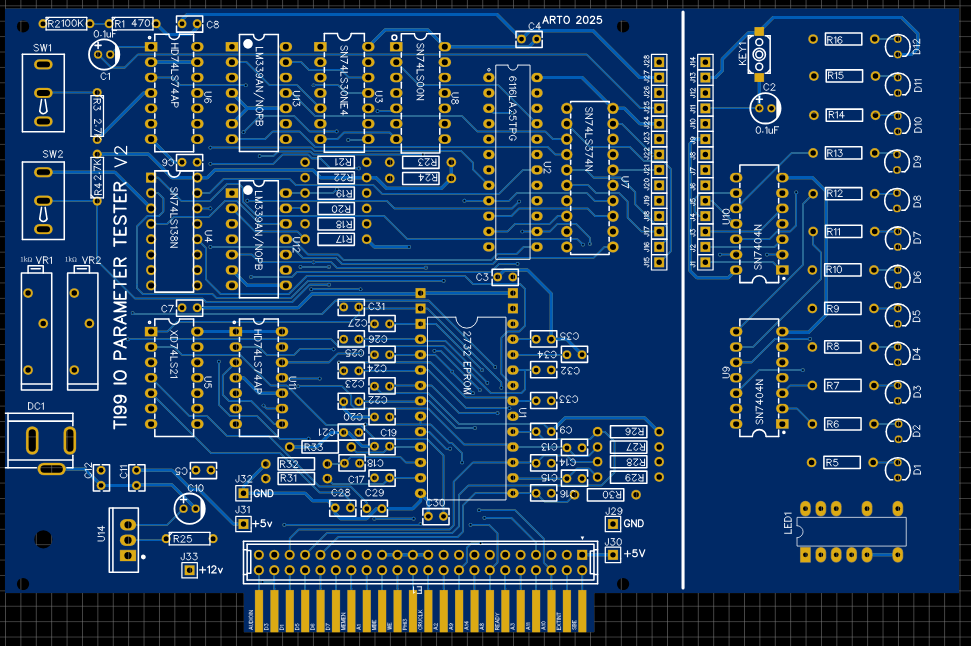
Task: Select the U14 regulator footprint
Action: point(126,539)
